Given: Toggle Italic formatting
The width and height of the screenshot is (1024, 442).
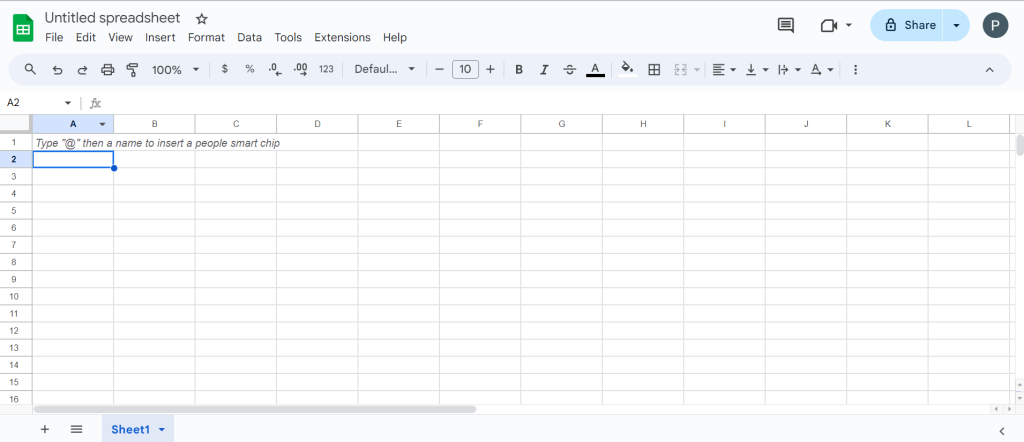Looking at the screenshot, I should pyautogui.click(x=544, y=70).
